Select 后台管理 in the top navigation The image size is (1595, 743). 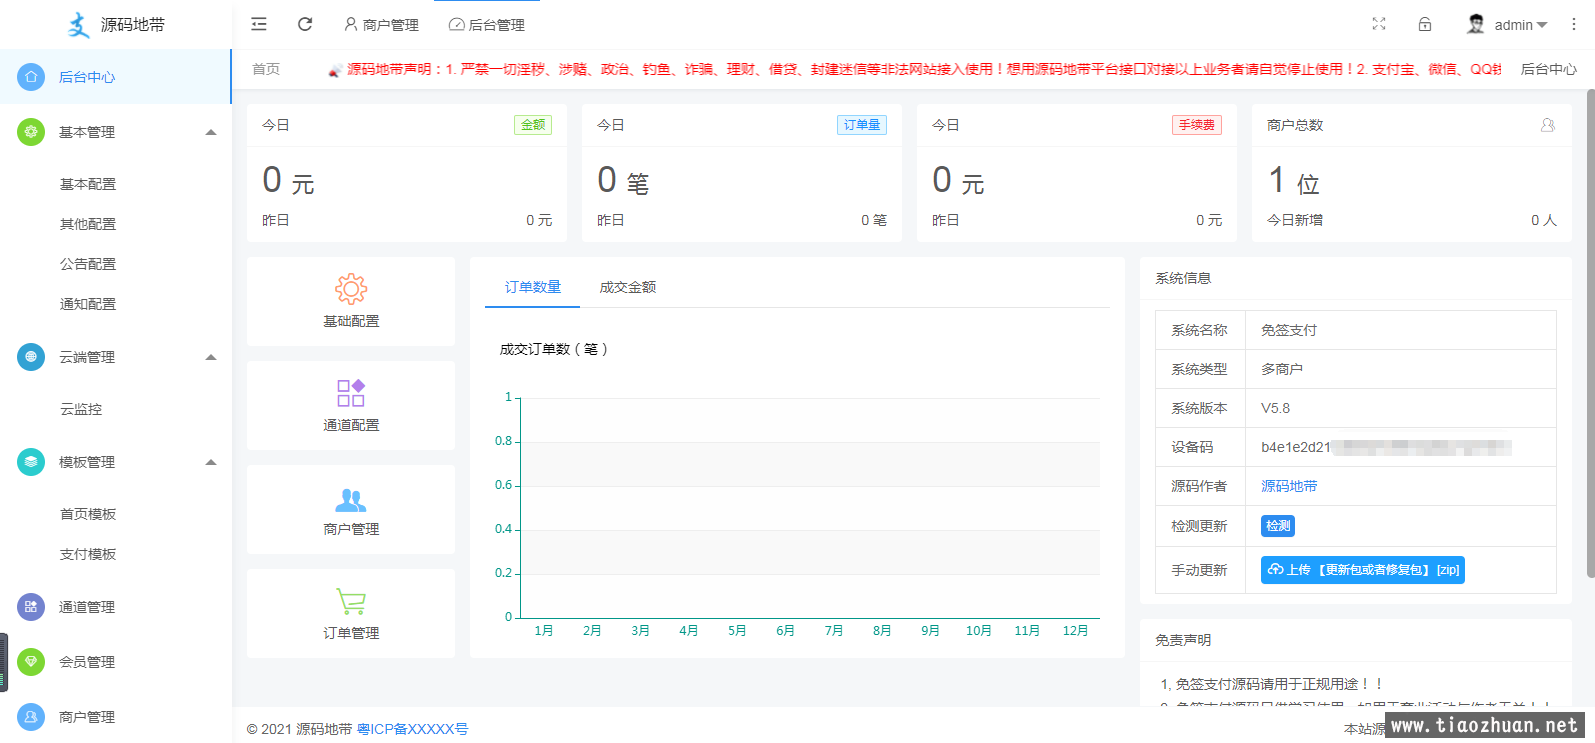click(487, 25)
